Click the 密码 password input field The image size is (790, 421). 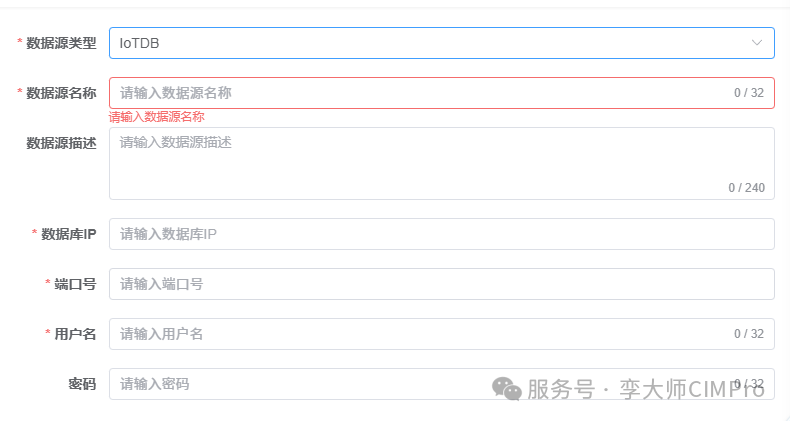point(442,384)
